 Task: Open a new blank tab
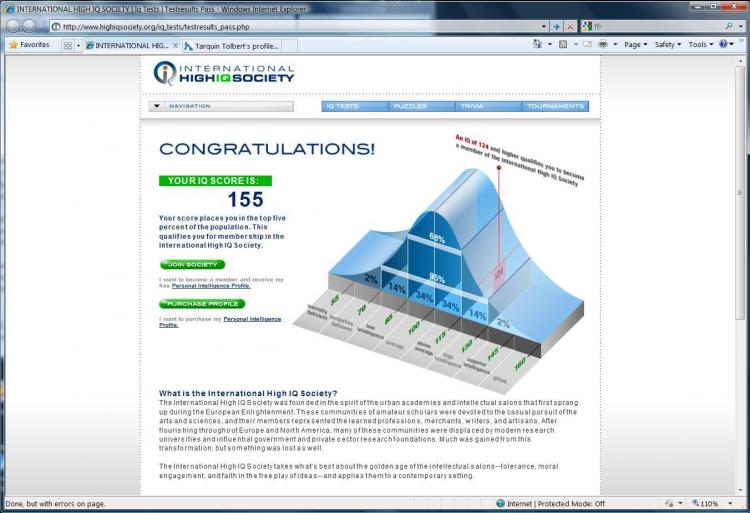pyautogui.click(x=290, y=46)
